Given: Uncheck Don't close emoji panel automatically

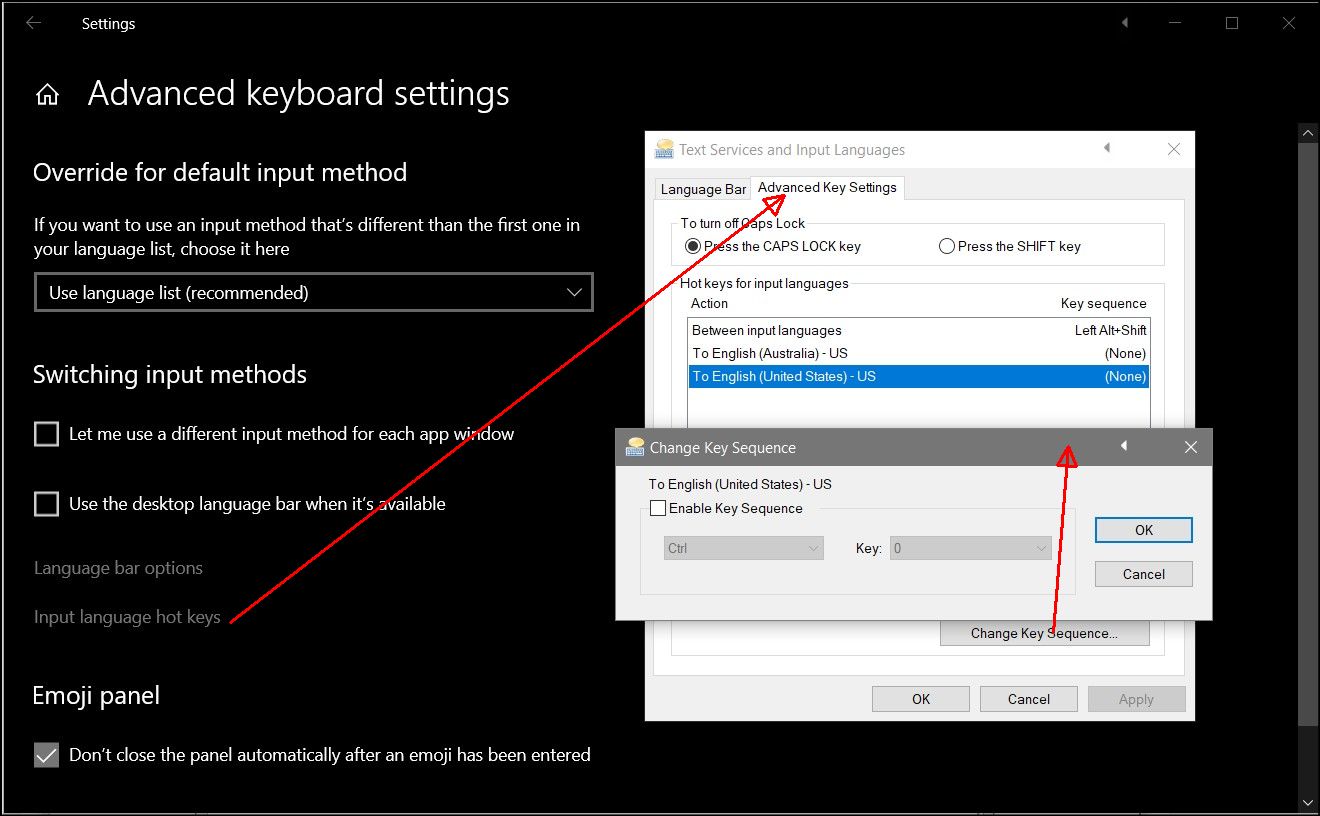Looking at the screenshot, I should tap(46, 755).
